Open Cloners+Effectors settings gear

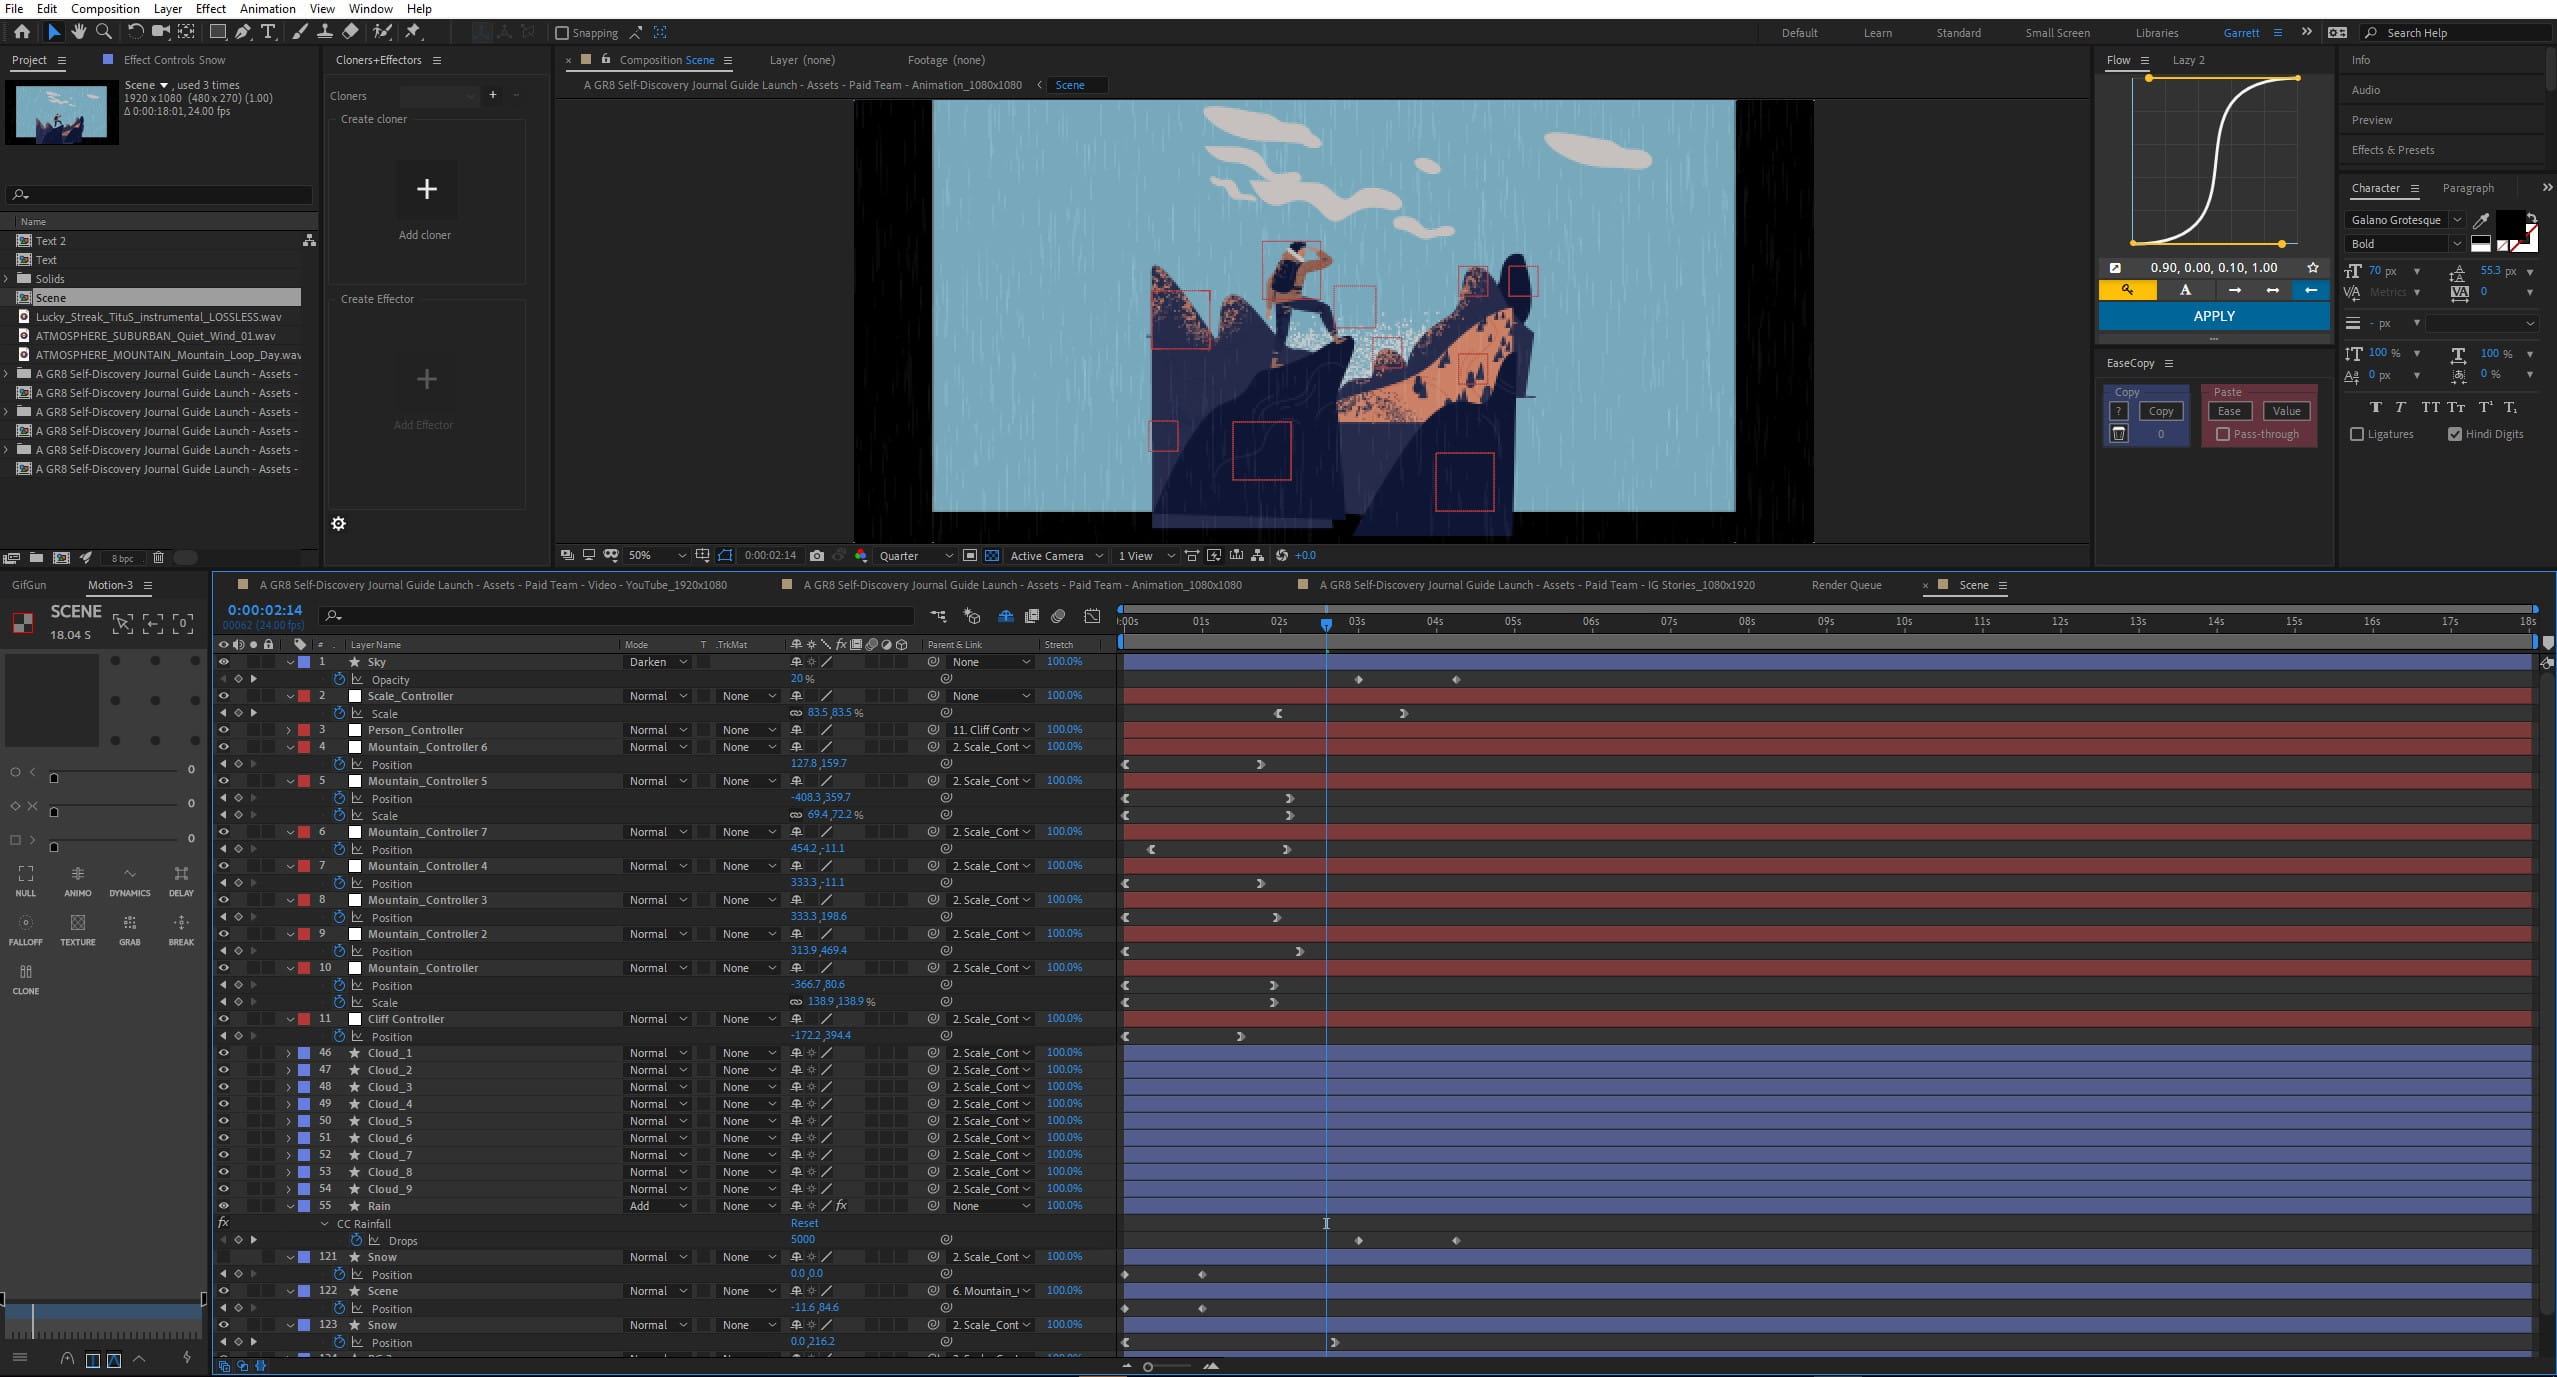click(x=339, y=523)
